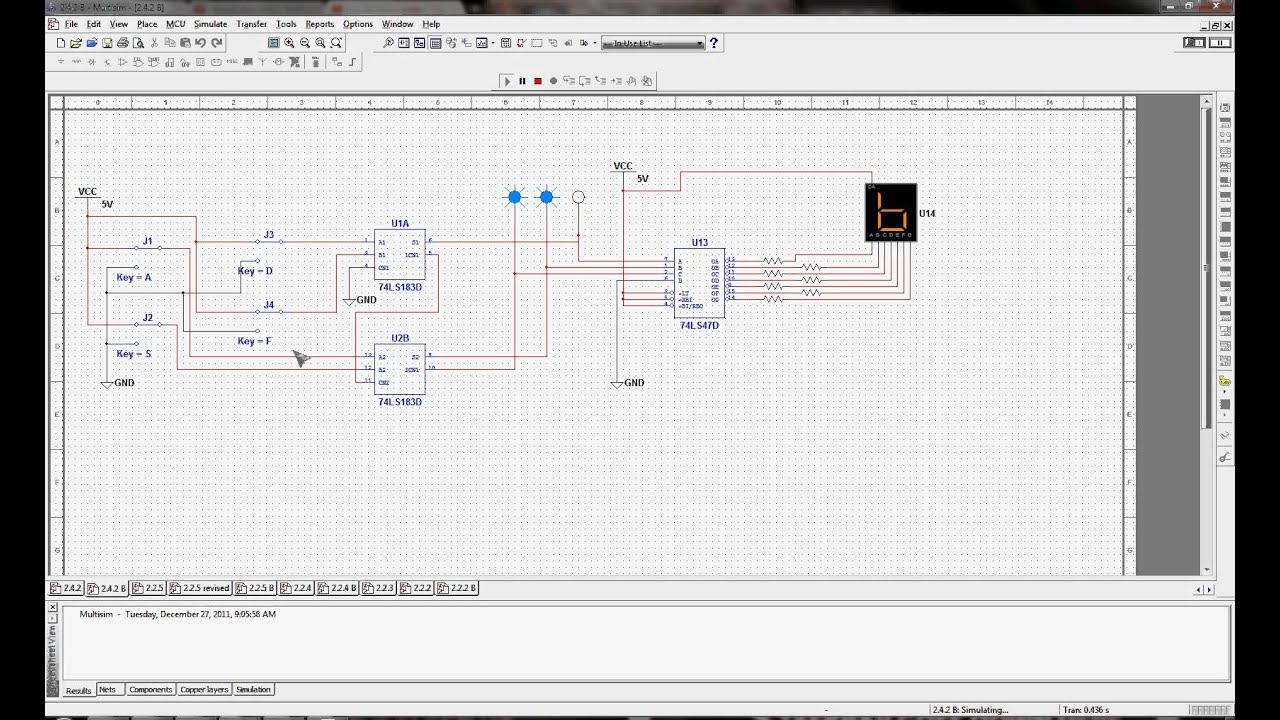Open the Simulate menu
Viewport: 1280px width, 720px height.
click(210, 24)
